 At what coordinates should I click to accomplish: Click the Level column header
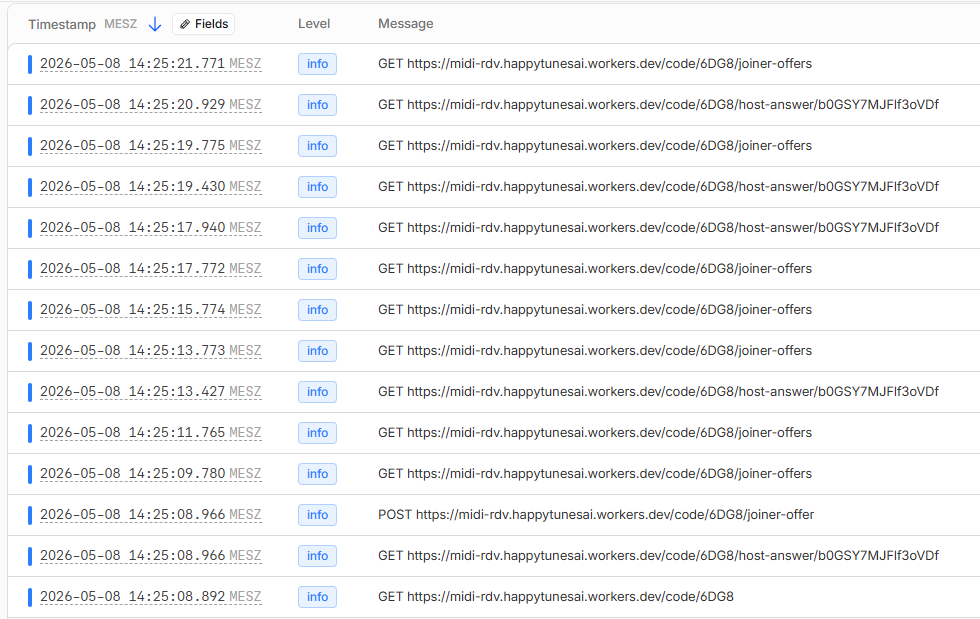click(314, 24)
